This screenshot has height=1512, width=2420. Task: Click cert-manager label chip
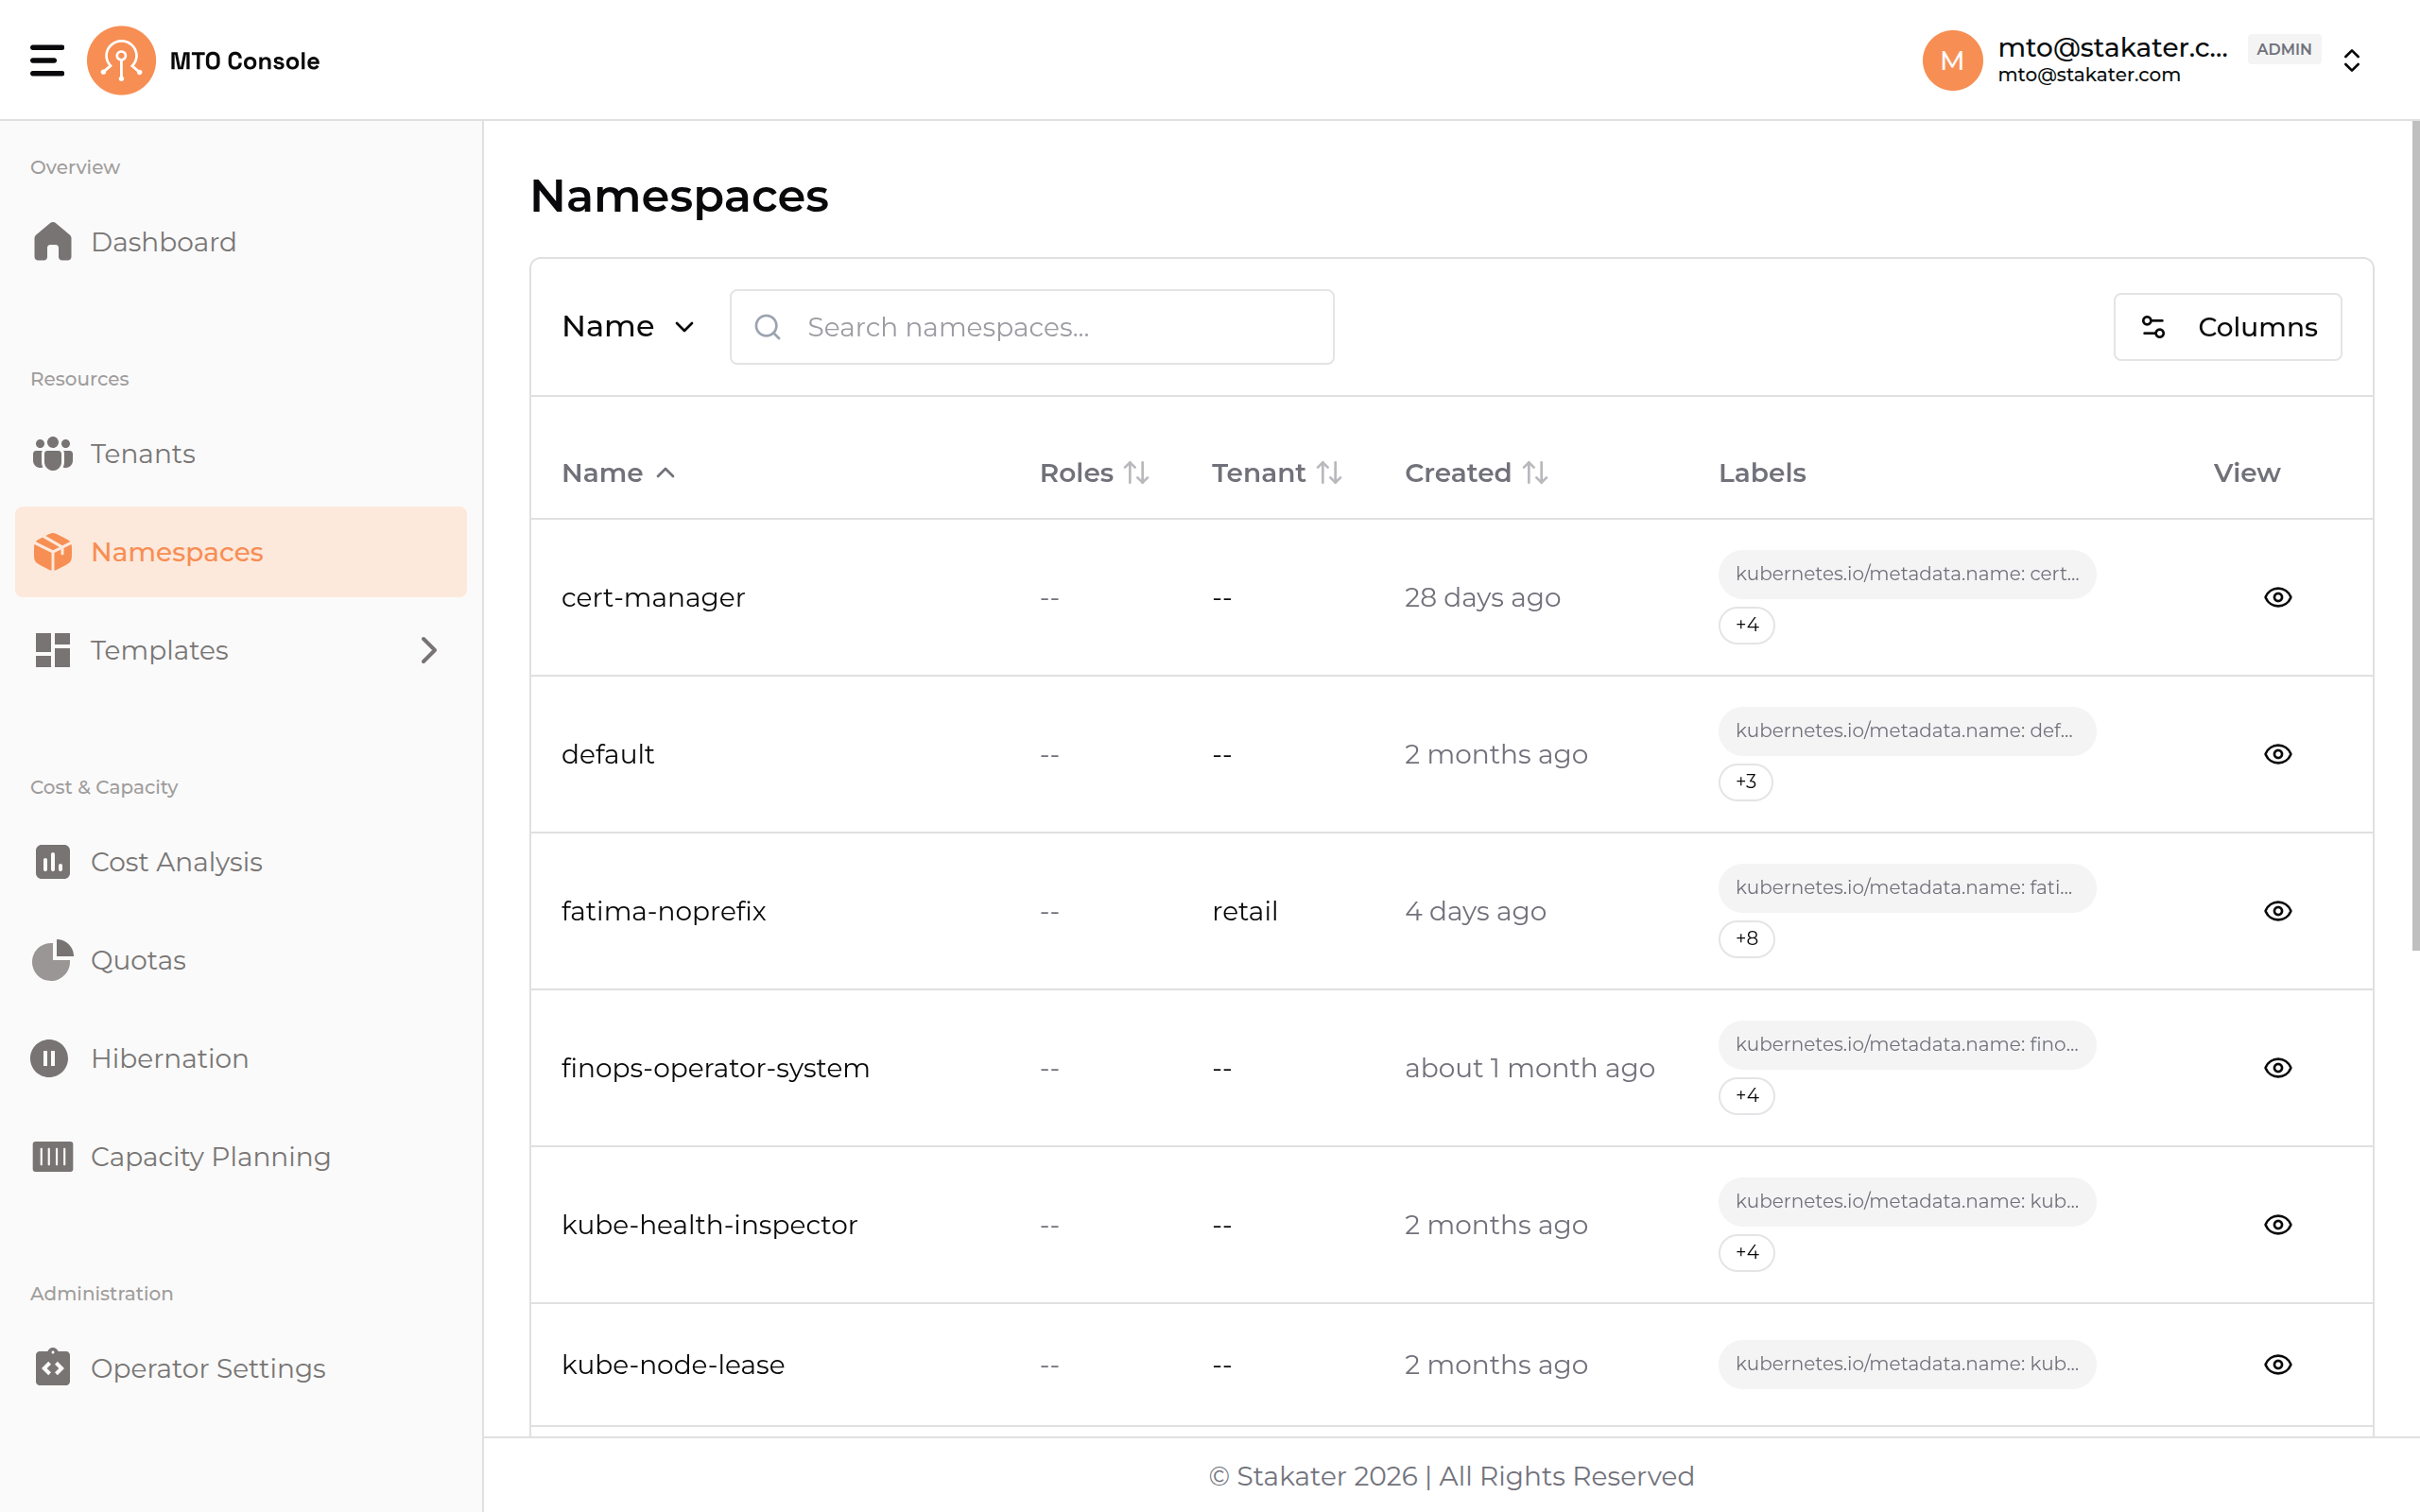pyautogui.click(x=1907, y=574)
